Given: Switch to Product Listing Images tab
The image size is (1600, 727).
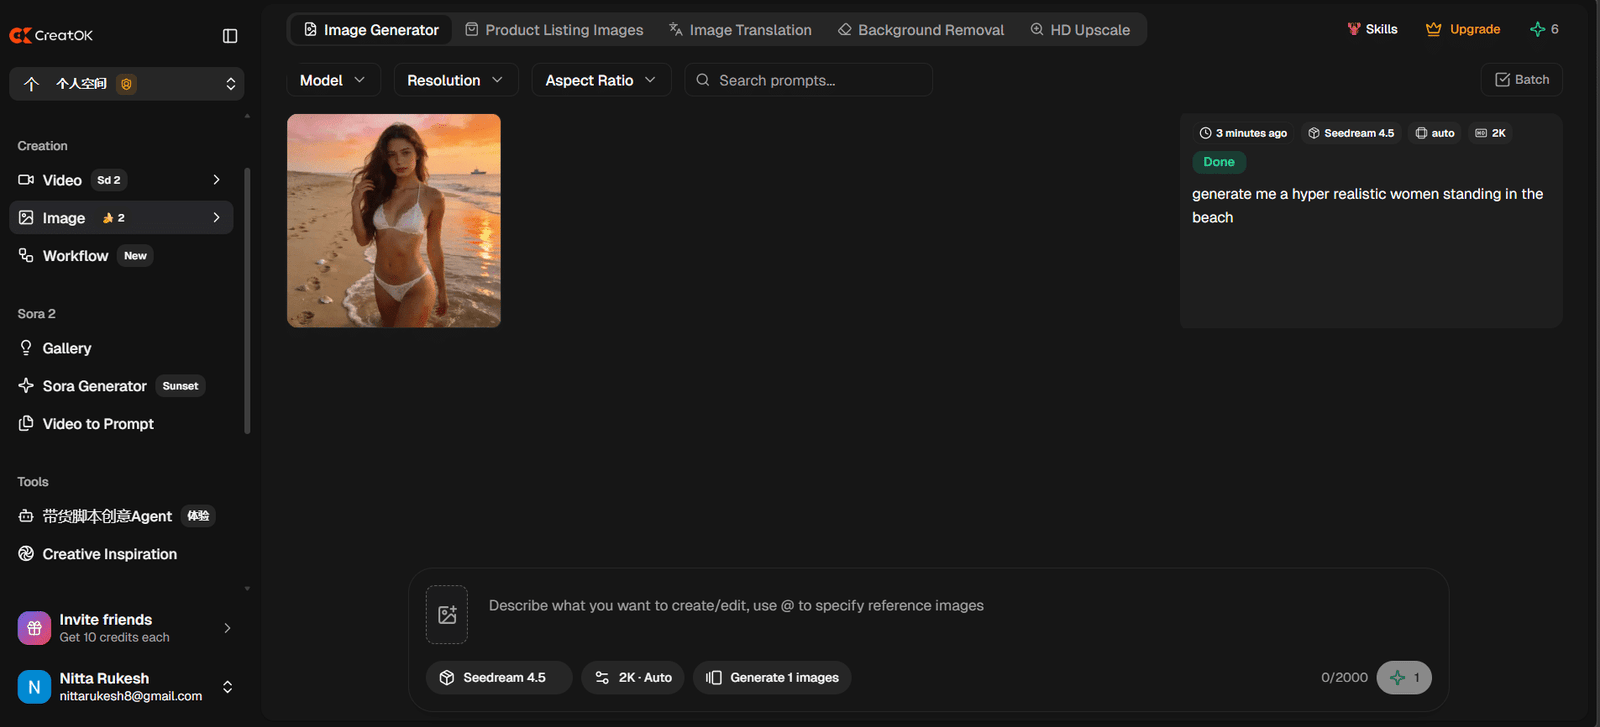Looking at the screenshot, I should pyautogui.click(x=554, y=30).
